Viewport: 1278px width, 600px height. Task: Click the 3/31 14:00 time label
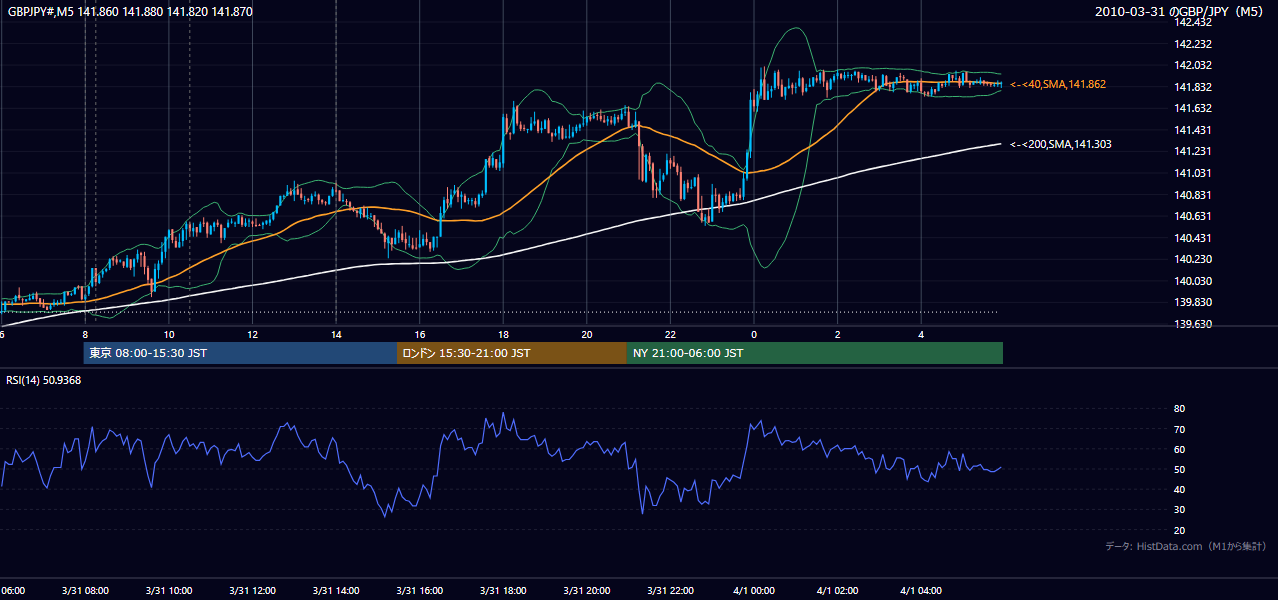tap(336, 591)
